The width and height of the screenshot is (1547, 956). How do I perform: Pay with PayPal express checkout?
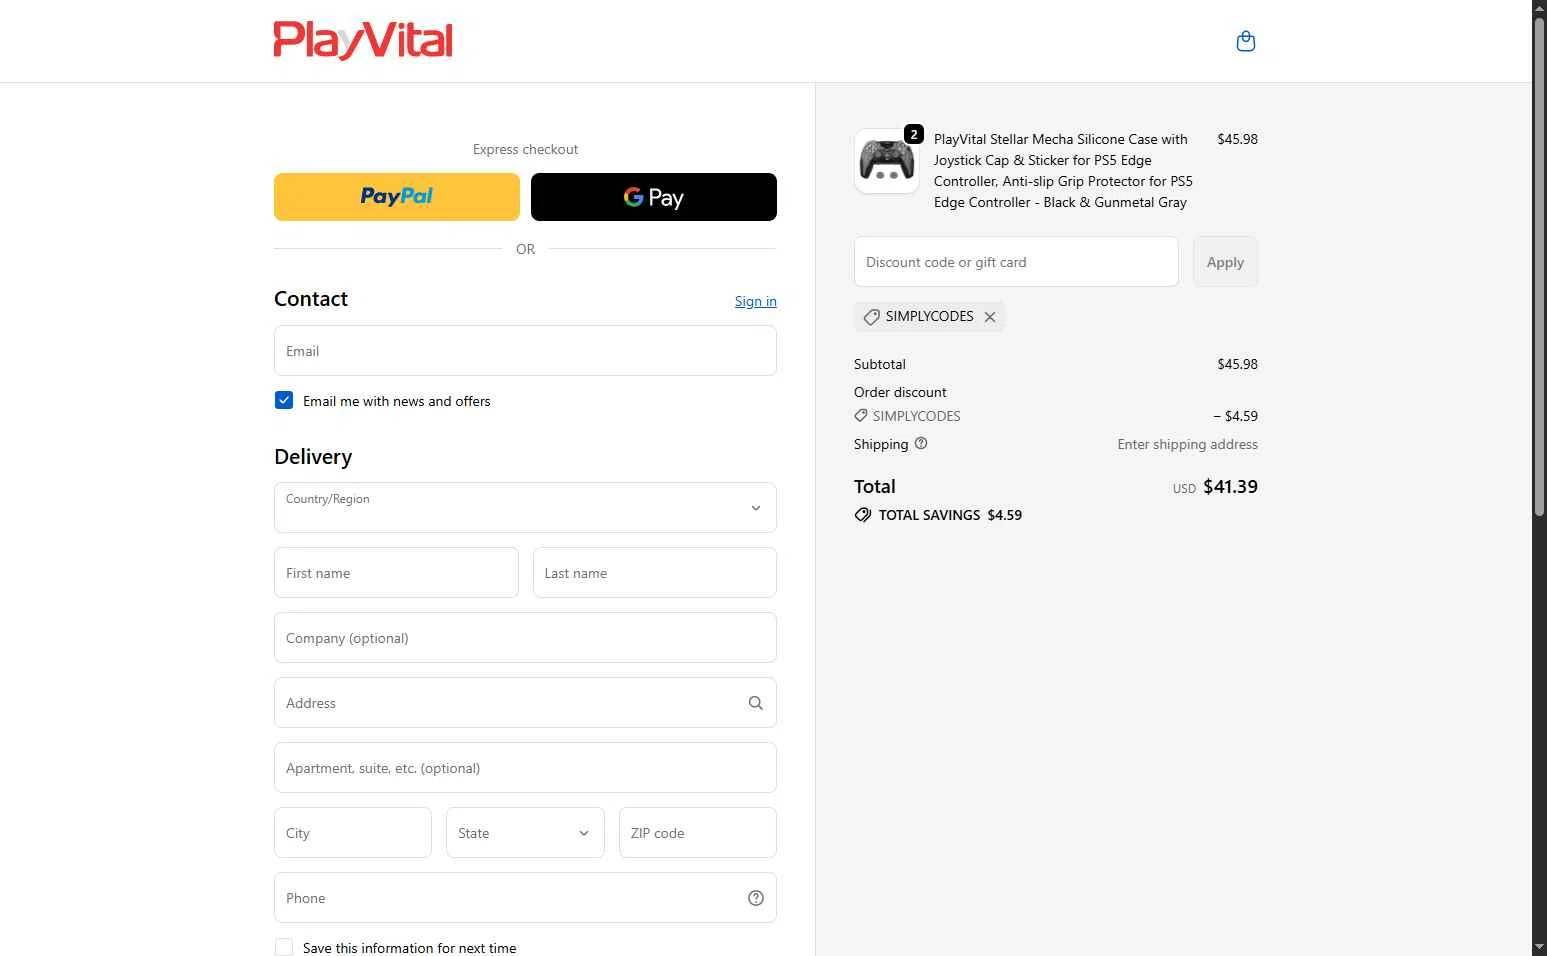pyautogui.click(x=397, y=197)
